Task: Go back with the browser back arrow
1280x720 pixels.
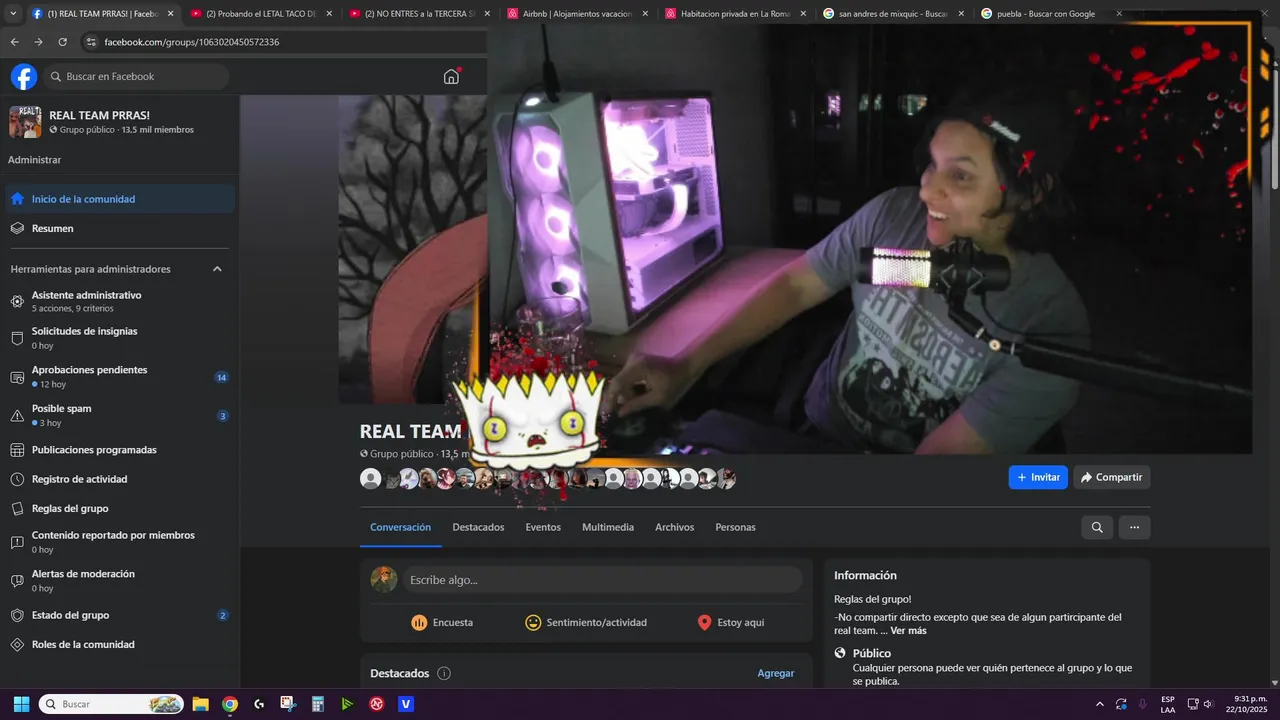Action: click(x=14, y=42)
